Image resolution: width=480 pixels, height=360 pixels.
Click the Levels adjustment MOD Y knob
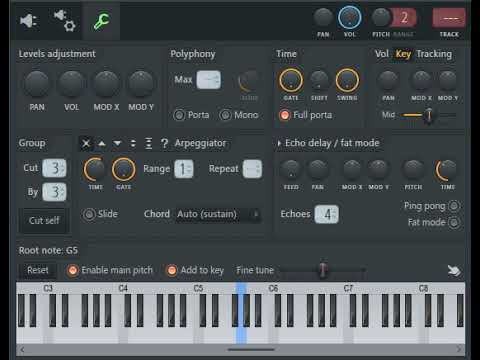tap(141, 84)
